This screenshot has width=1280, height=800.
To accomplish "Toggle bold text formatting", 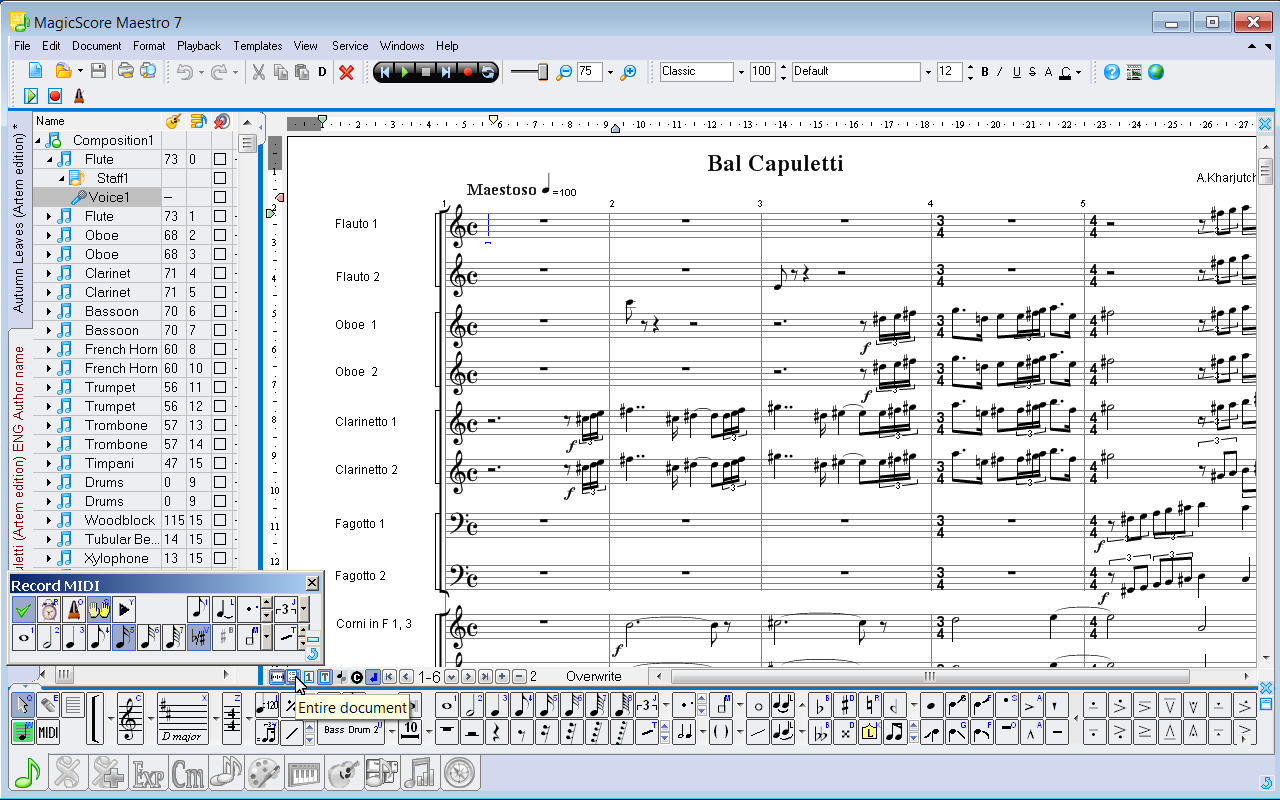I will [985, 72].
